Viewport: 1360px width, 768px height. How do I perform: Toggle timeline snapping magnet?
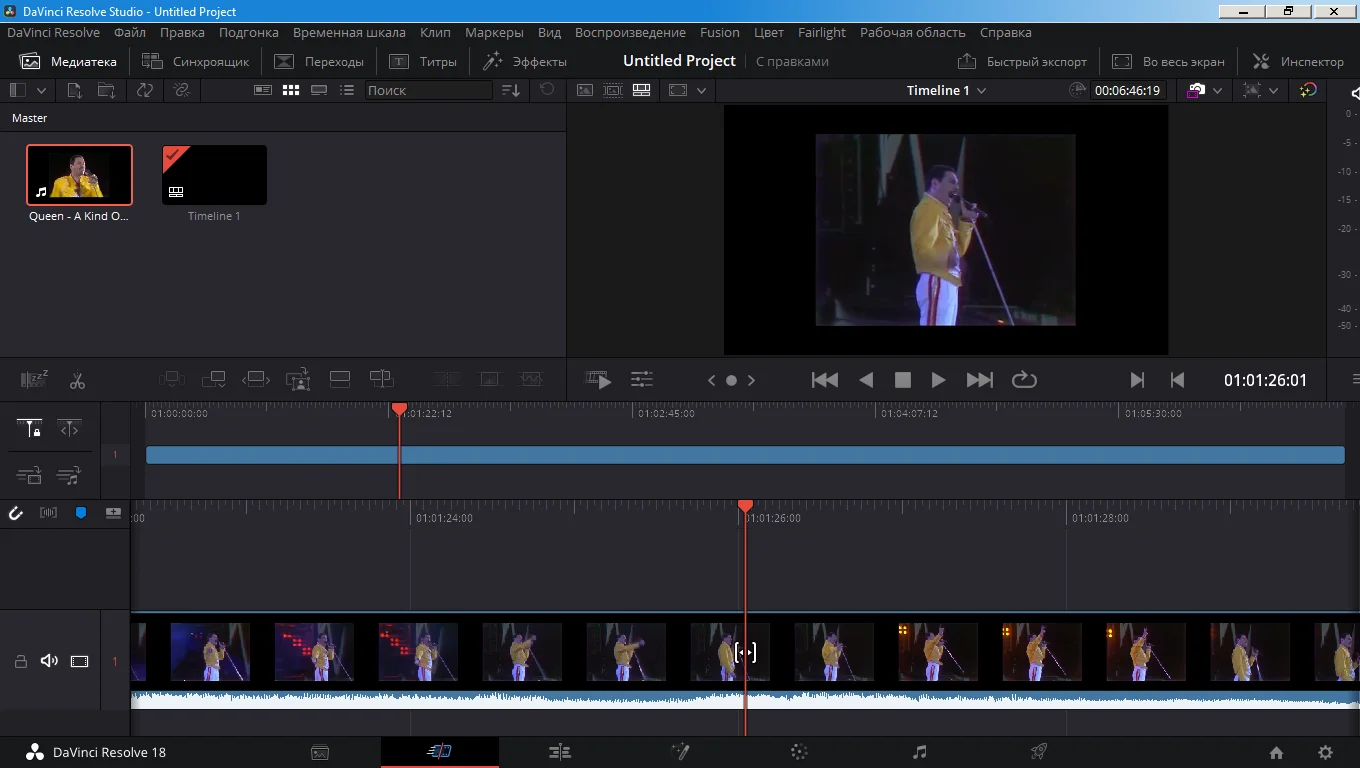tap(16, 513)
